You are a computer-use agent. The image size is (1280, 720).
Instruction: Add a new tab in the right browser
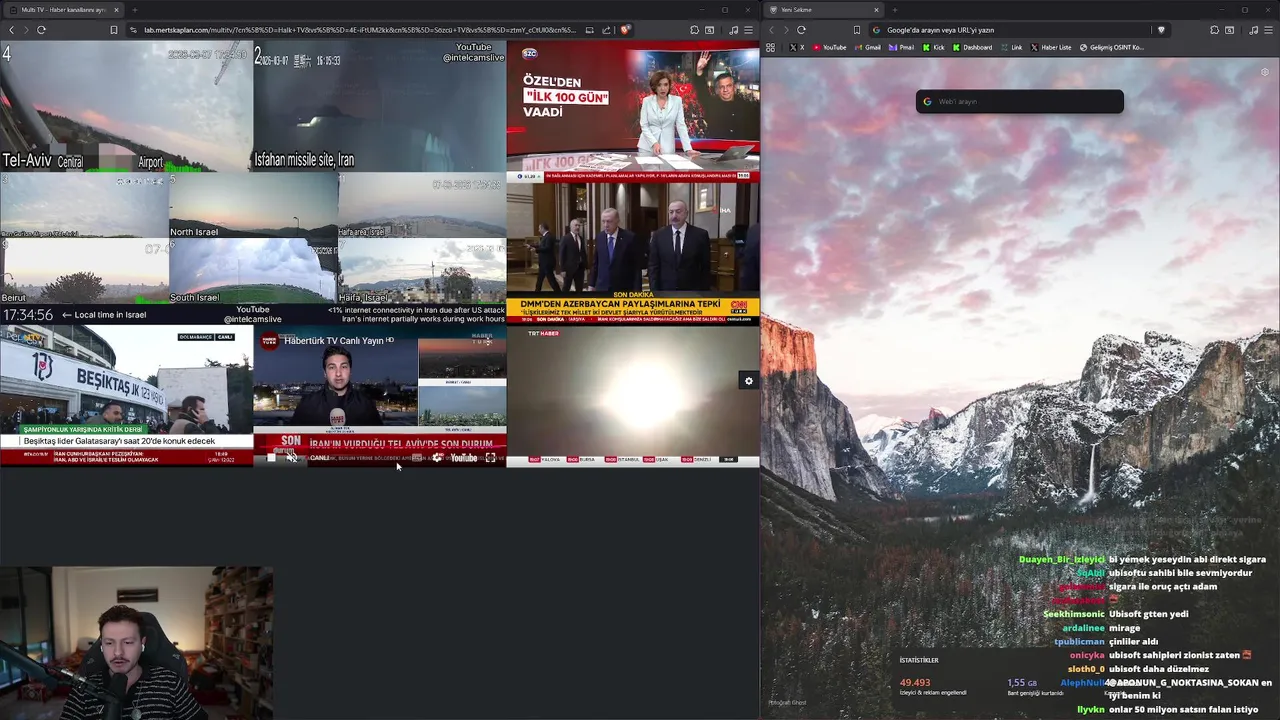[895, 10]
